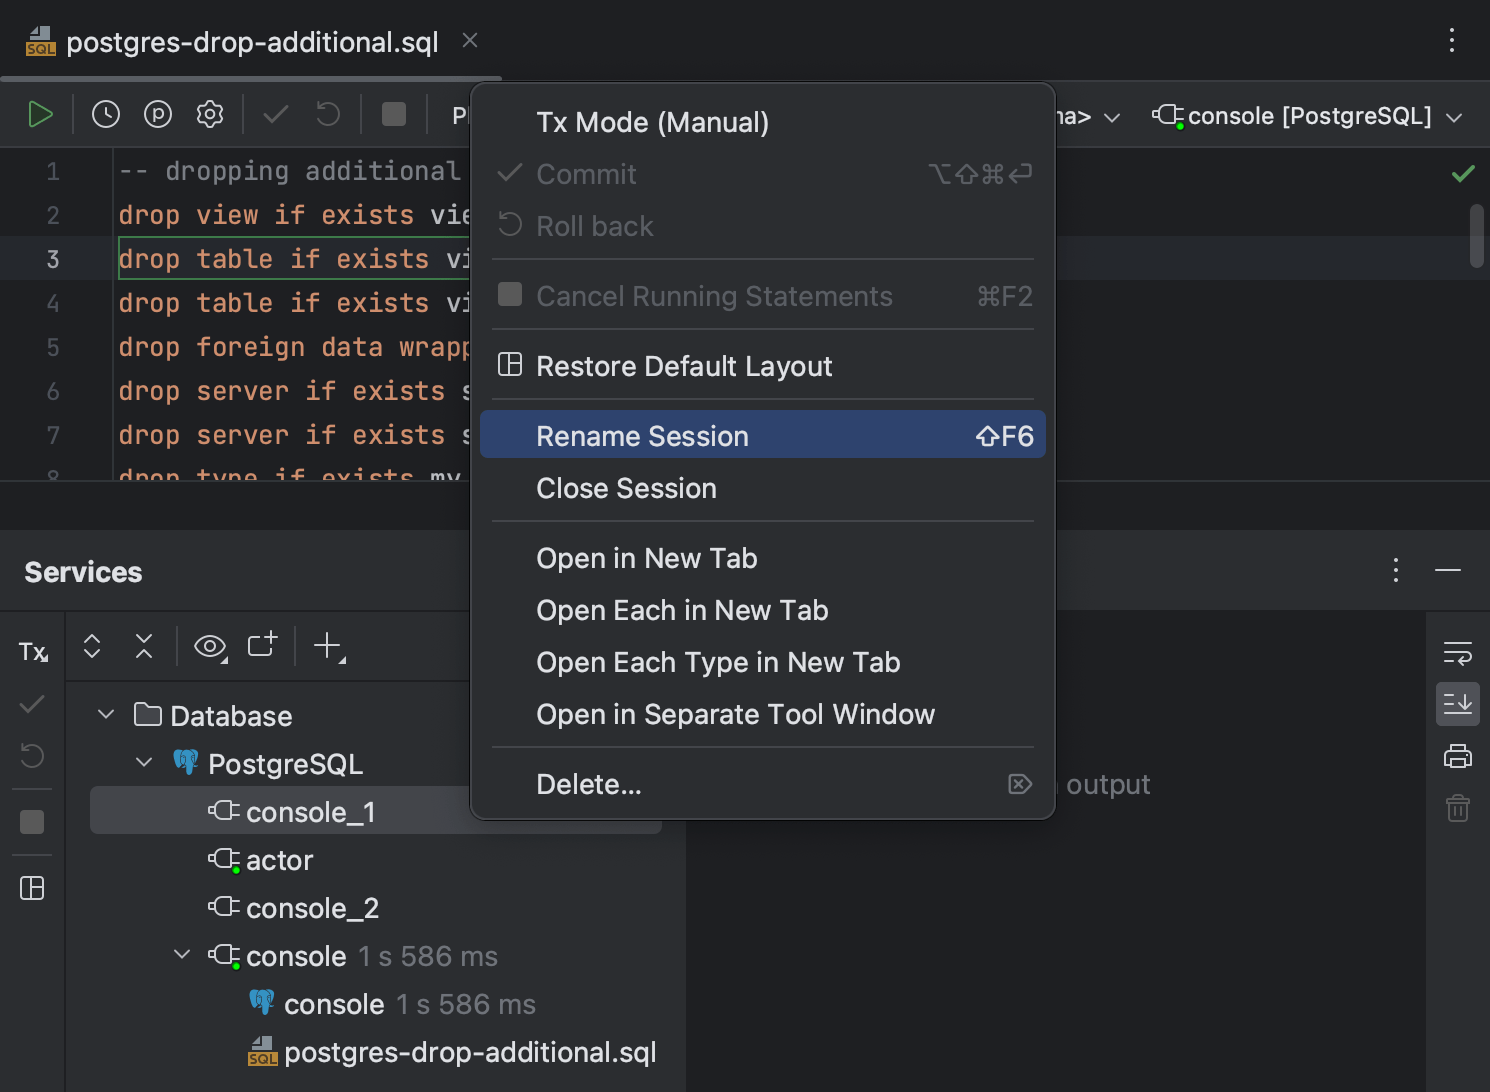Toggle soft-wrap in the output panel
Image resolution: width=1490 pixels, height=1092 pixels.
point(1458,652)
